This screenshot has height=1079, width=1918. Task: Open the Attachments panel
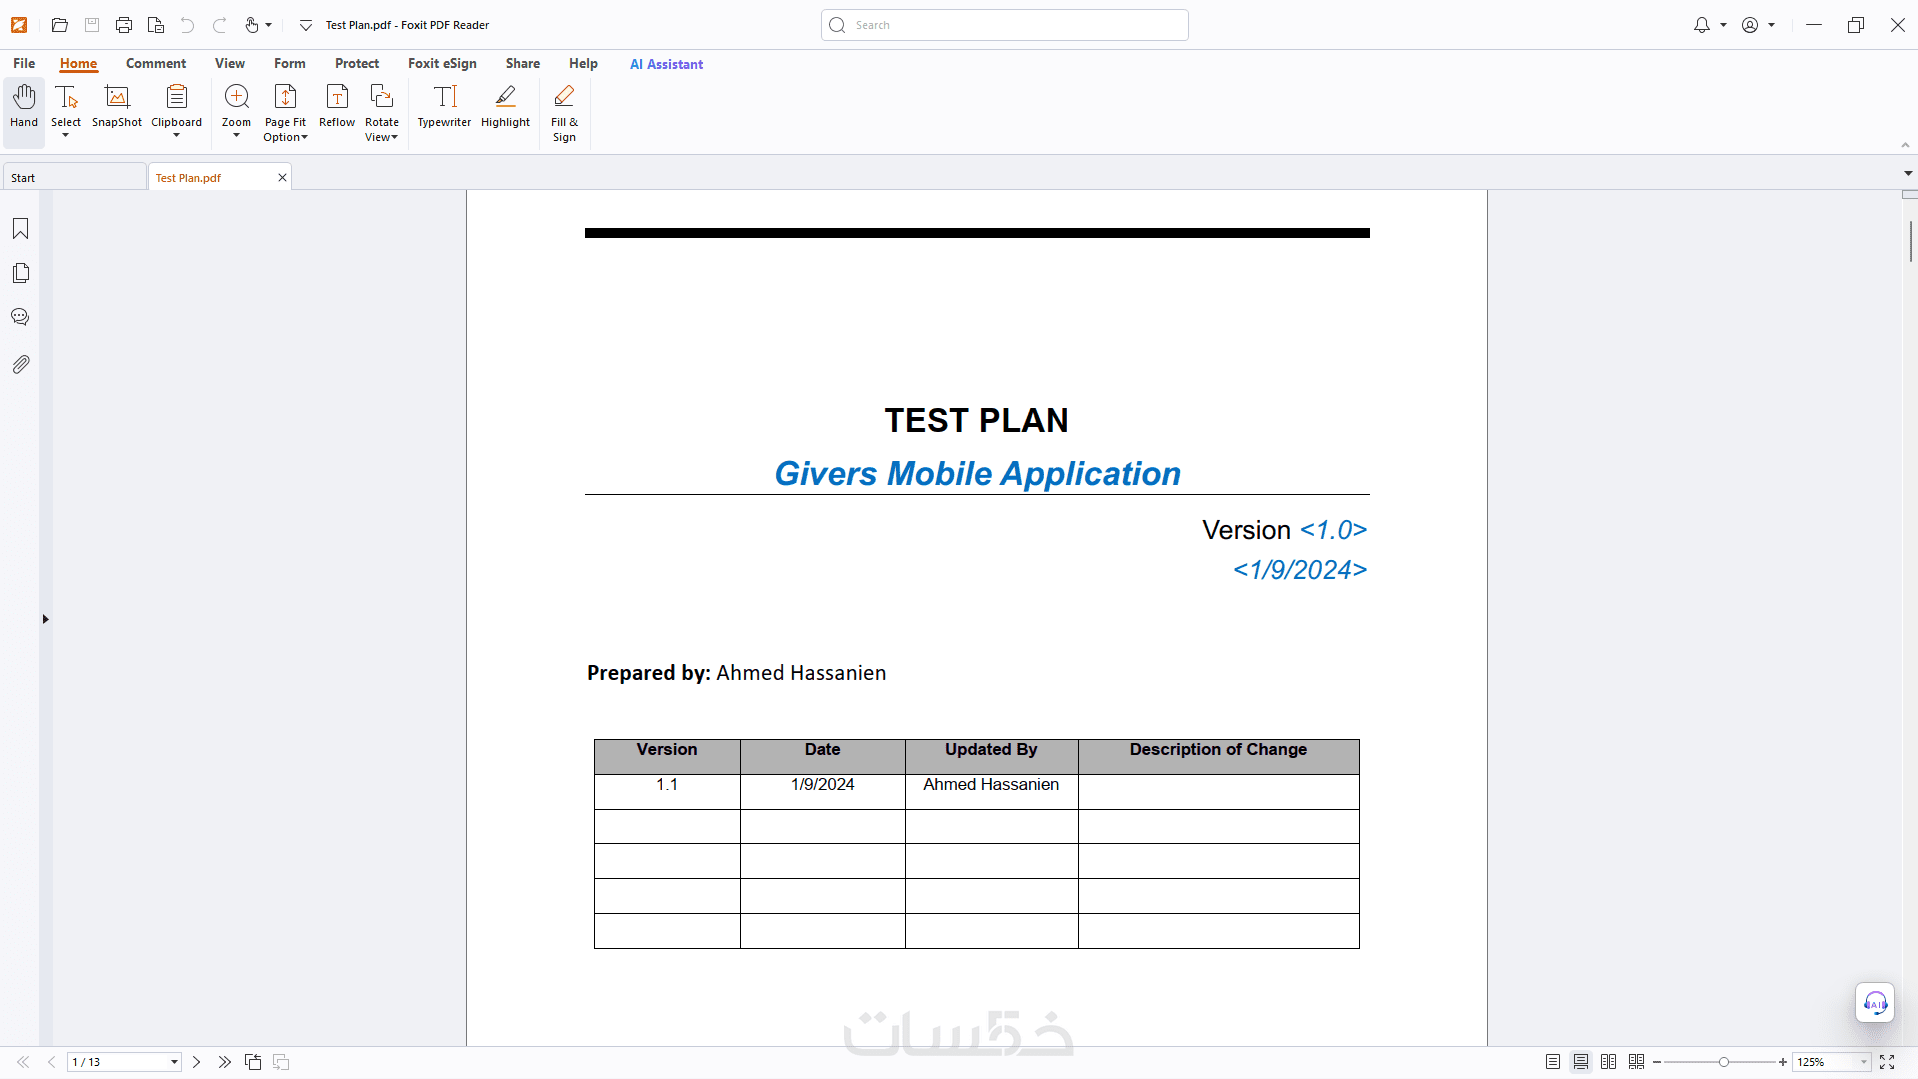point(20,364)
